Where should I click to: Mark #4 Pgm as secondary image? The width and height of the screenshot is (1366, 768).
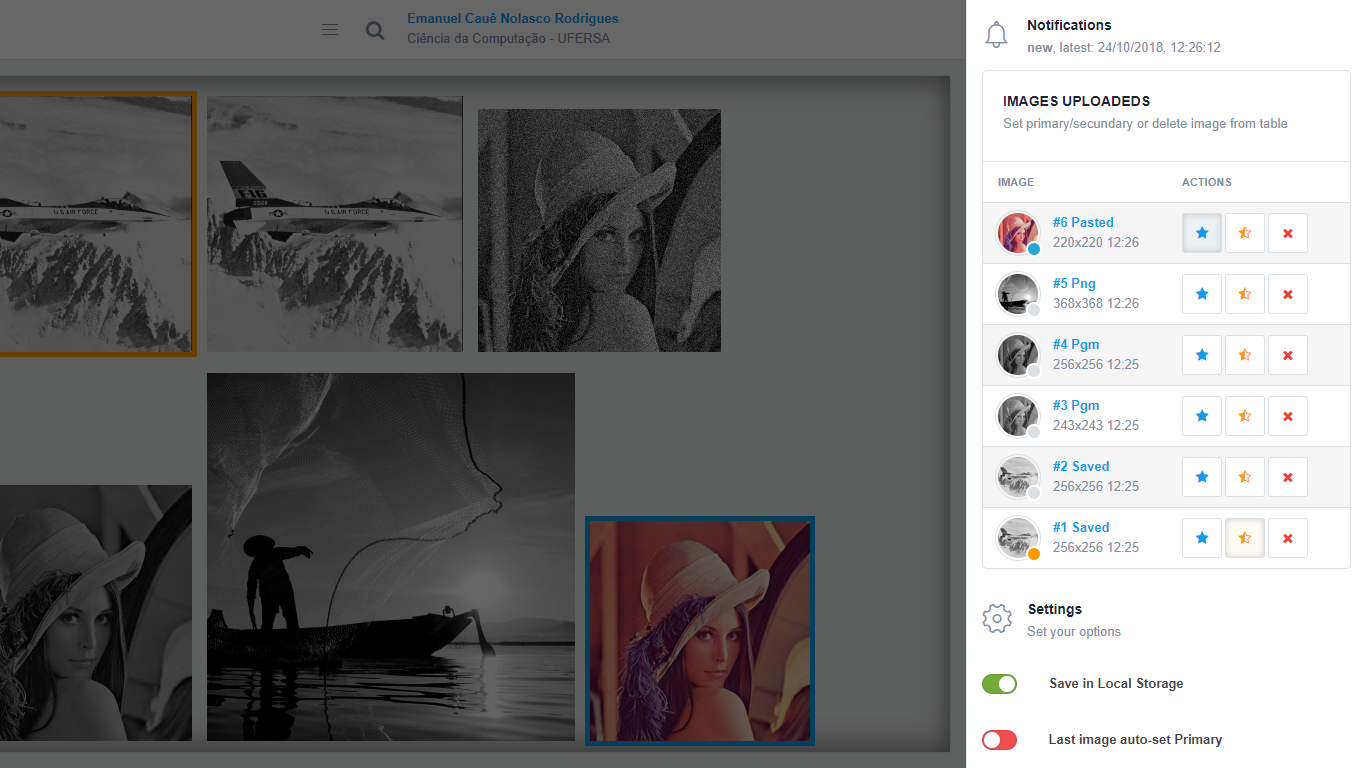pyautogui.click(x=1245, y=355)
